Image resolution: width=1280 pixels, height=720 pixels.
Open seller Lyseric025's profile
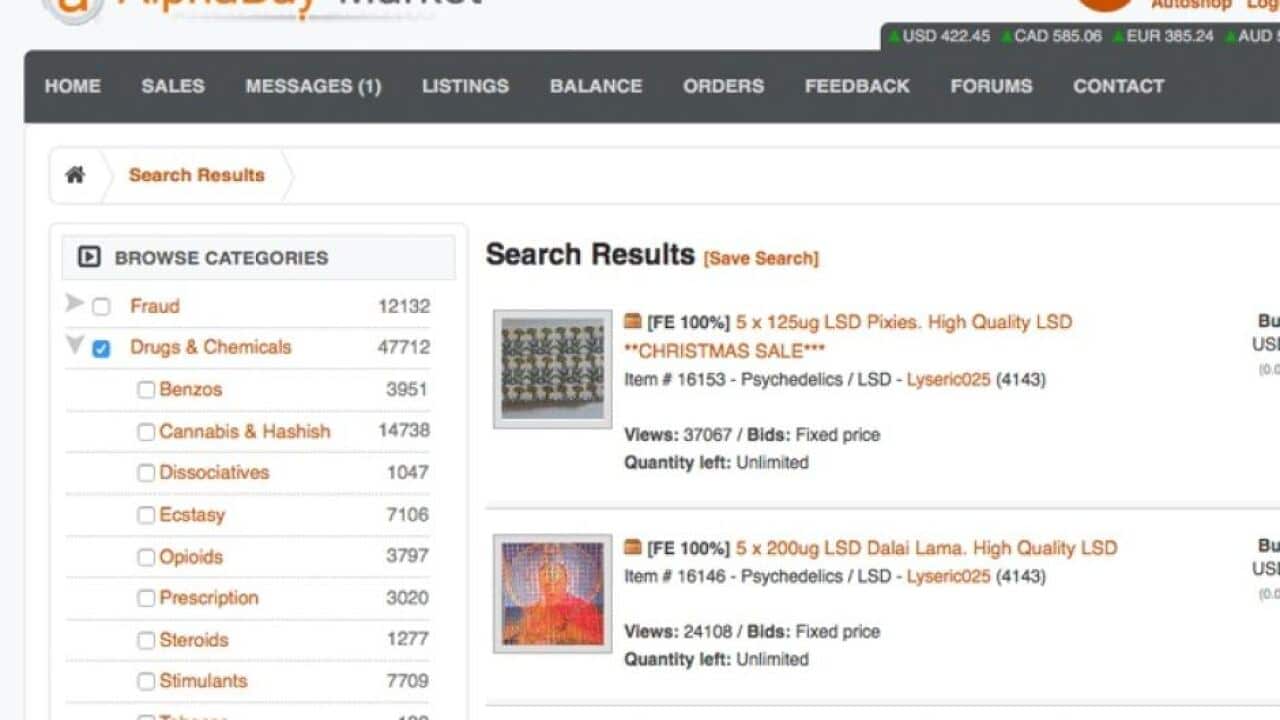pyautogui.click(x=947, y=379)
